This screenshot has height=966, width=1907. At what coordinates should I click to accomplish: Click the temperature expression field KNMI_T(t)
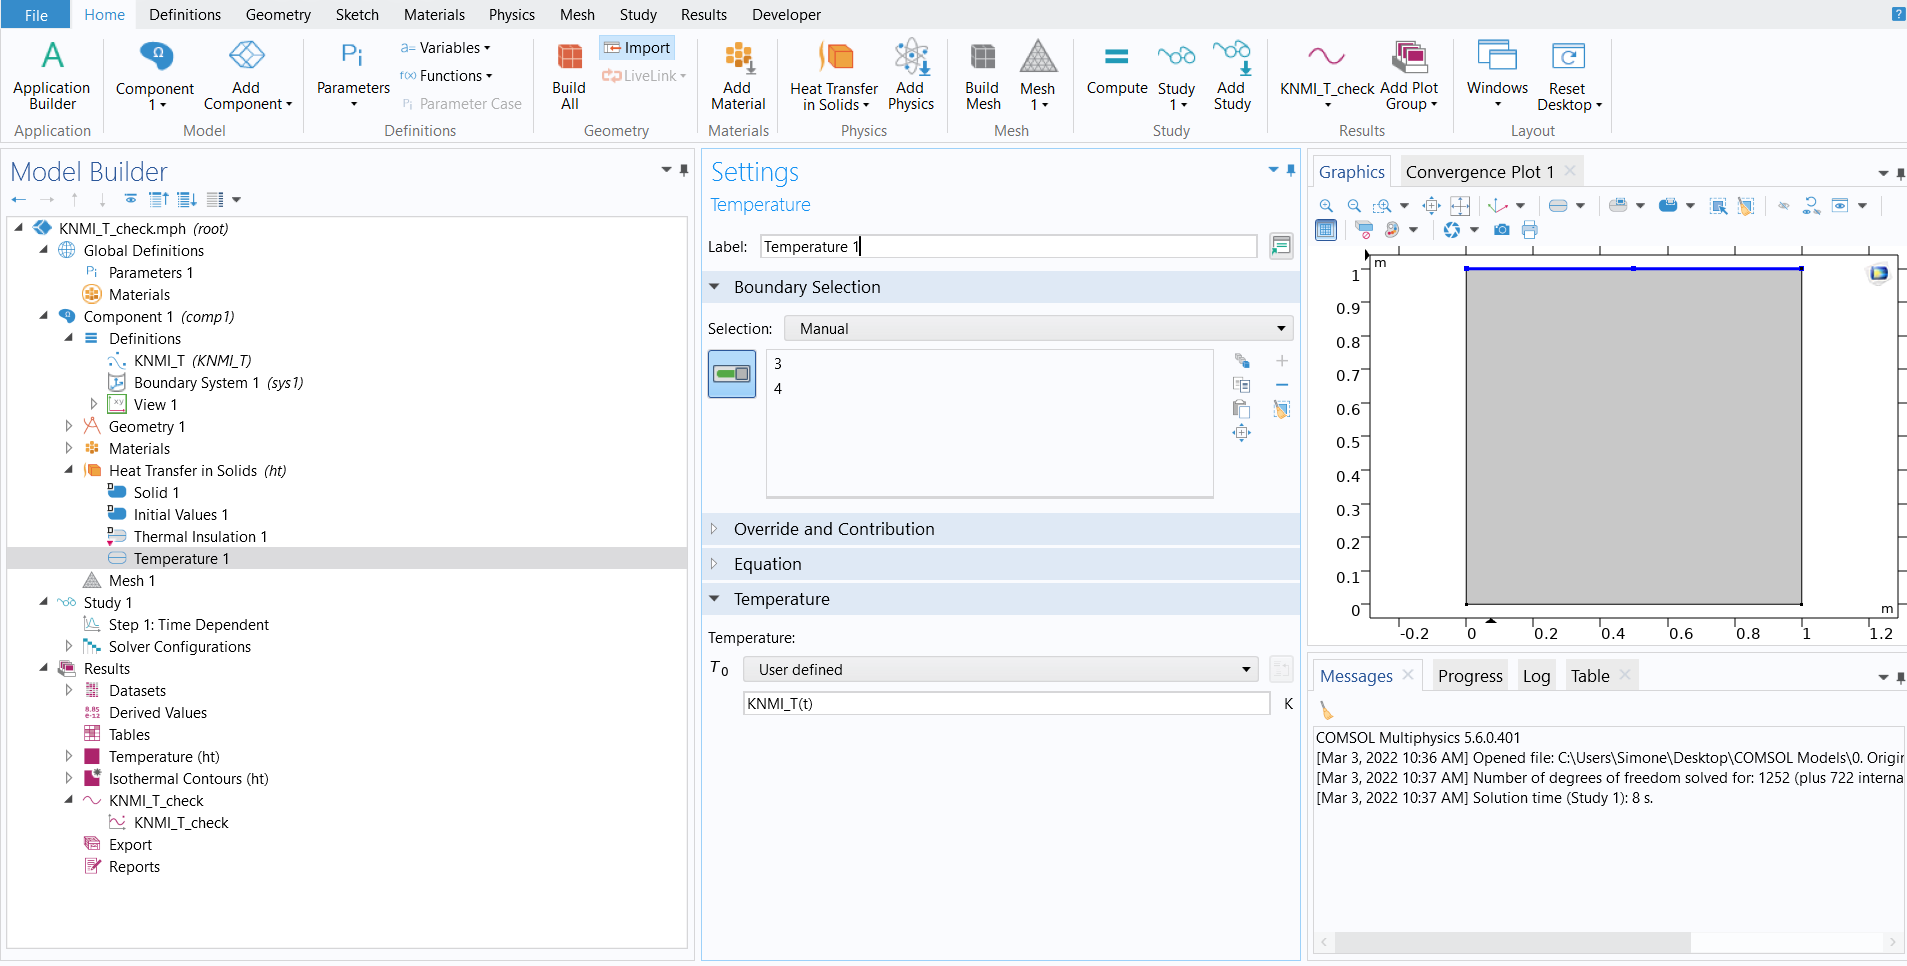point(1005,704)
